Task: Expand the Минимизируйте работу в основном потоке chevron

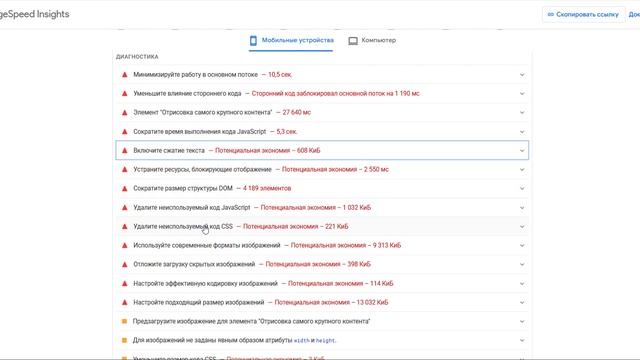Action: pyautogui.click(x=522, y=75)
